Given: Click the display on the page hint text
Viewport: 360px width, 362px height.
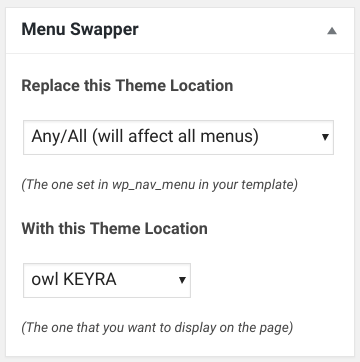Looking at the screenshot, I should [157, 328].
